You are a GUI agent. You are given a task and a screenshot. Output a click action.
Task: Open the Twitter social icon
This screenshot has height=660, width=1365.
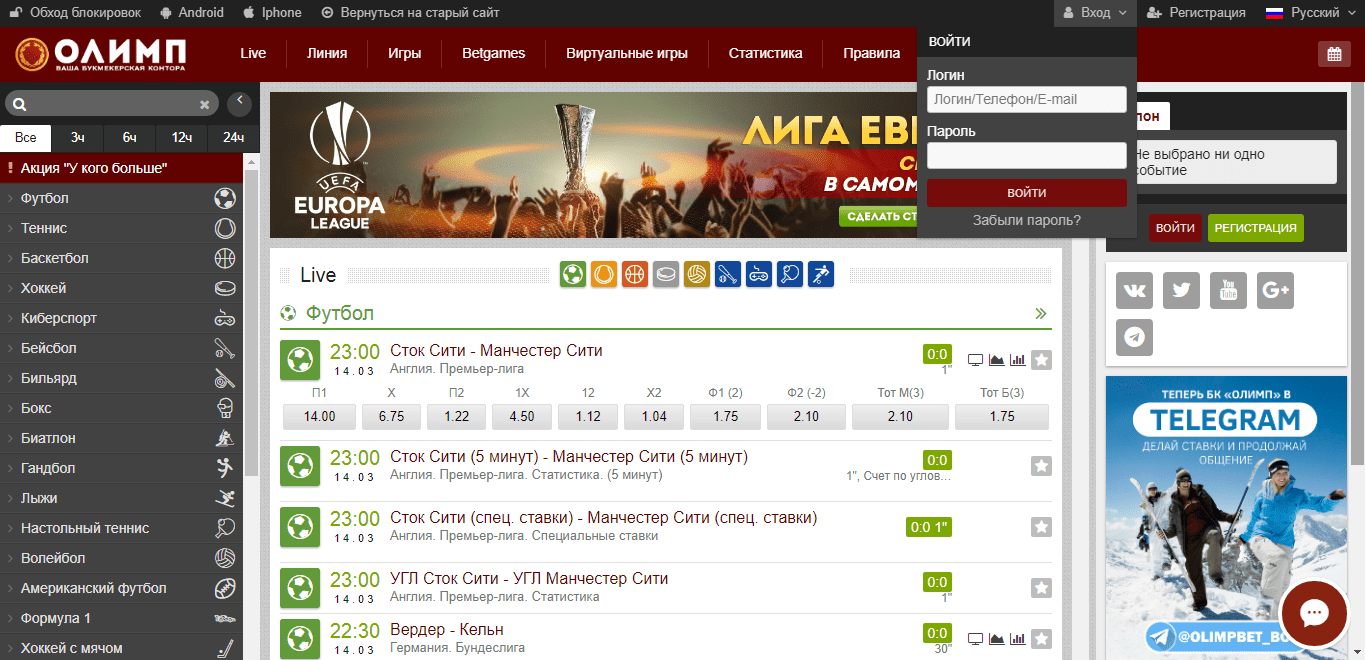pyautogui.click(x=1181, y=290)
